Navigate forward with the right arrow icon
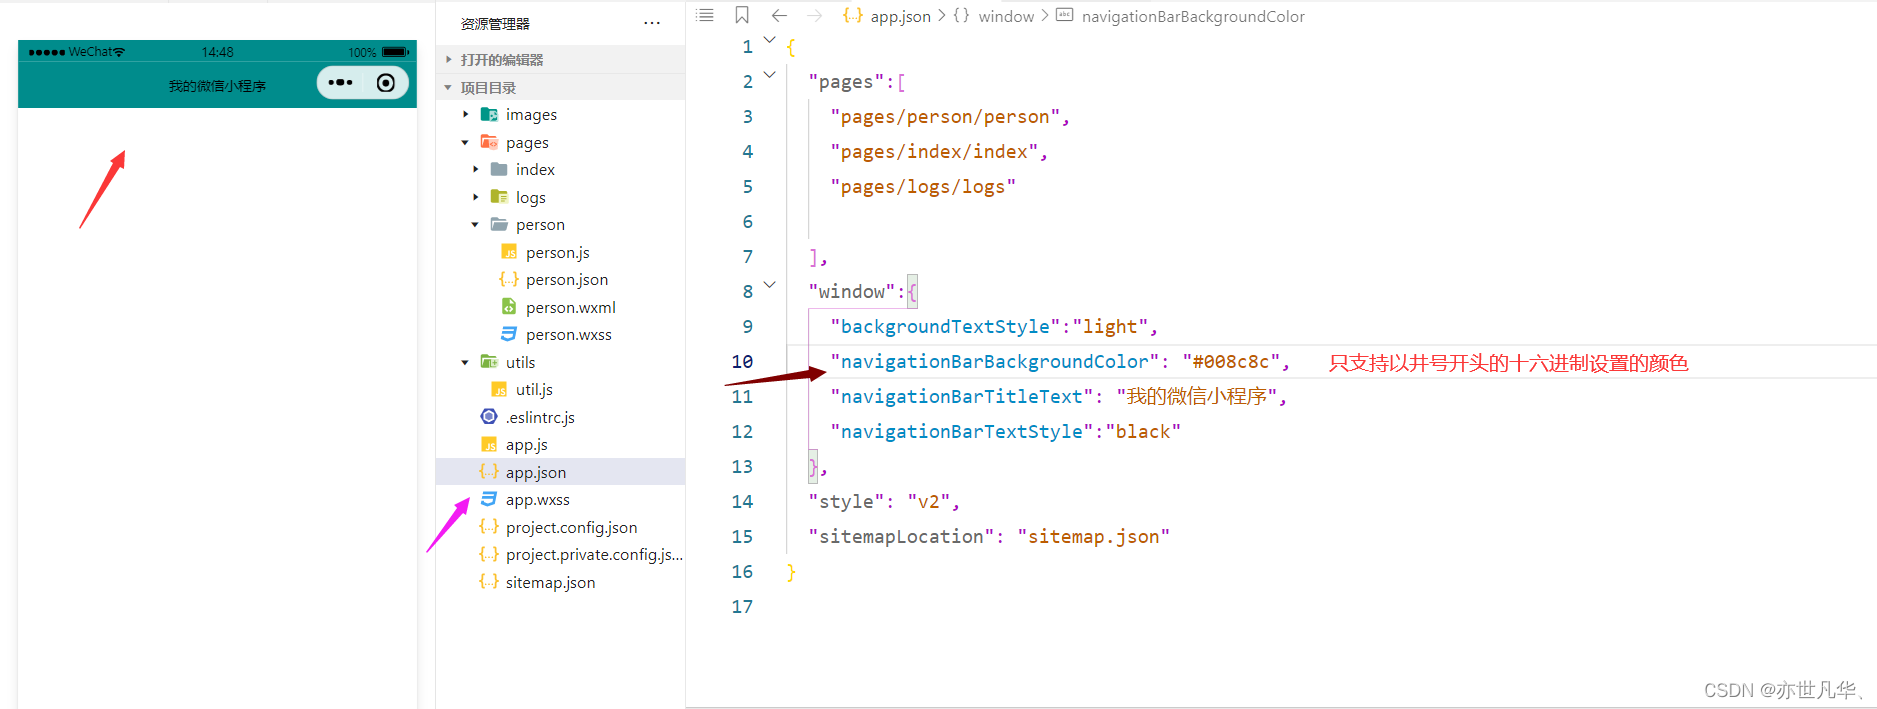The image size is (1877, 709). click(x=814, y=15)
